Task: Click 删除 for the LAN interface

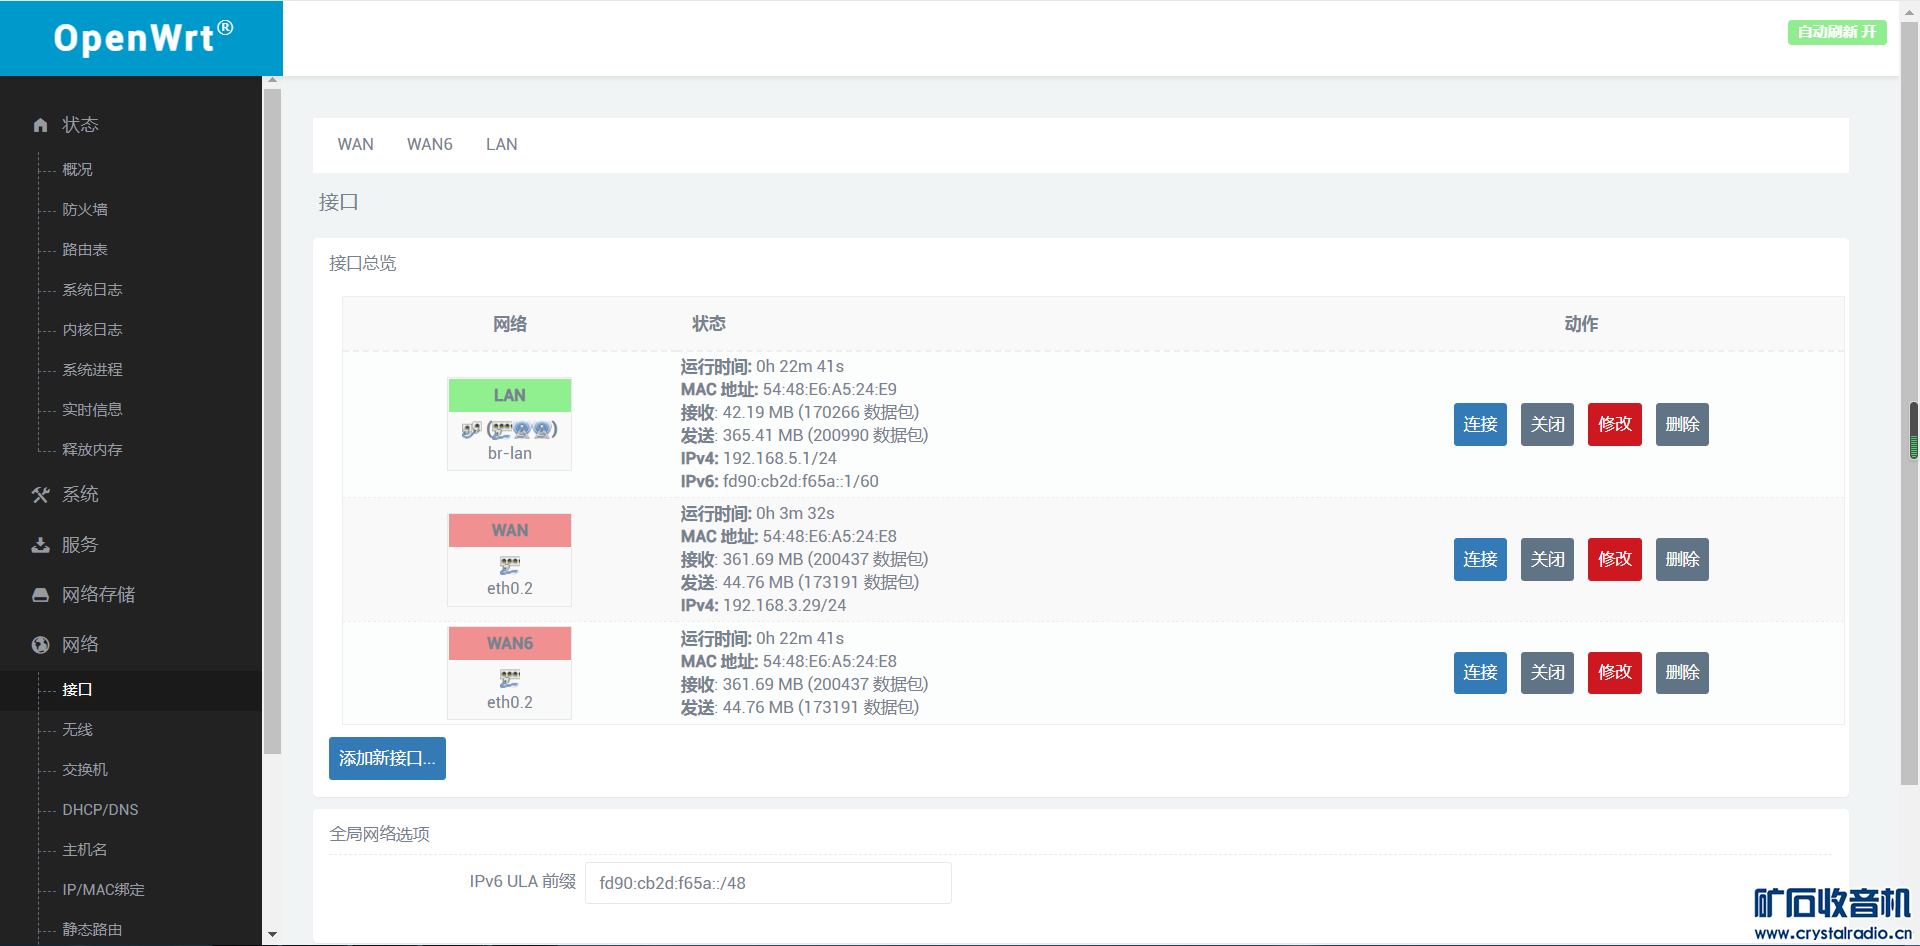Action: (1682, 424)
